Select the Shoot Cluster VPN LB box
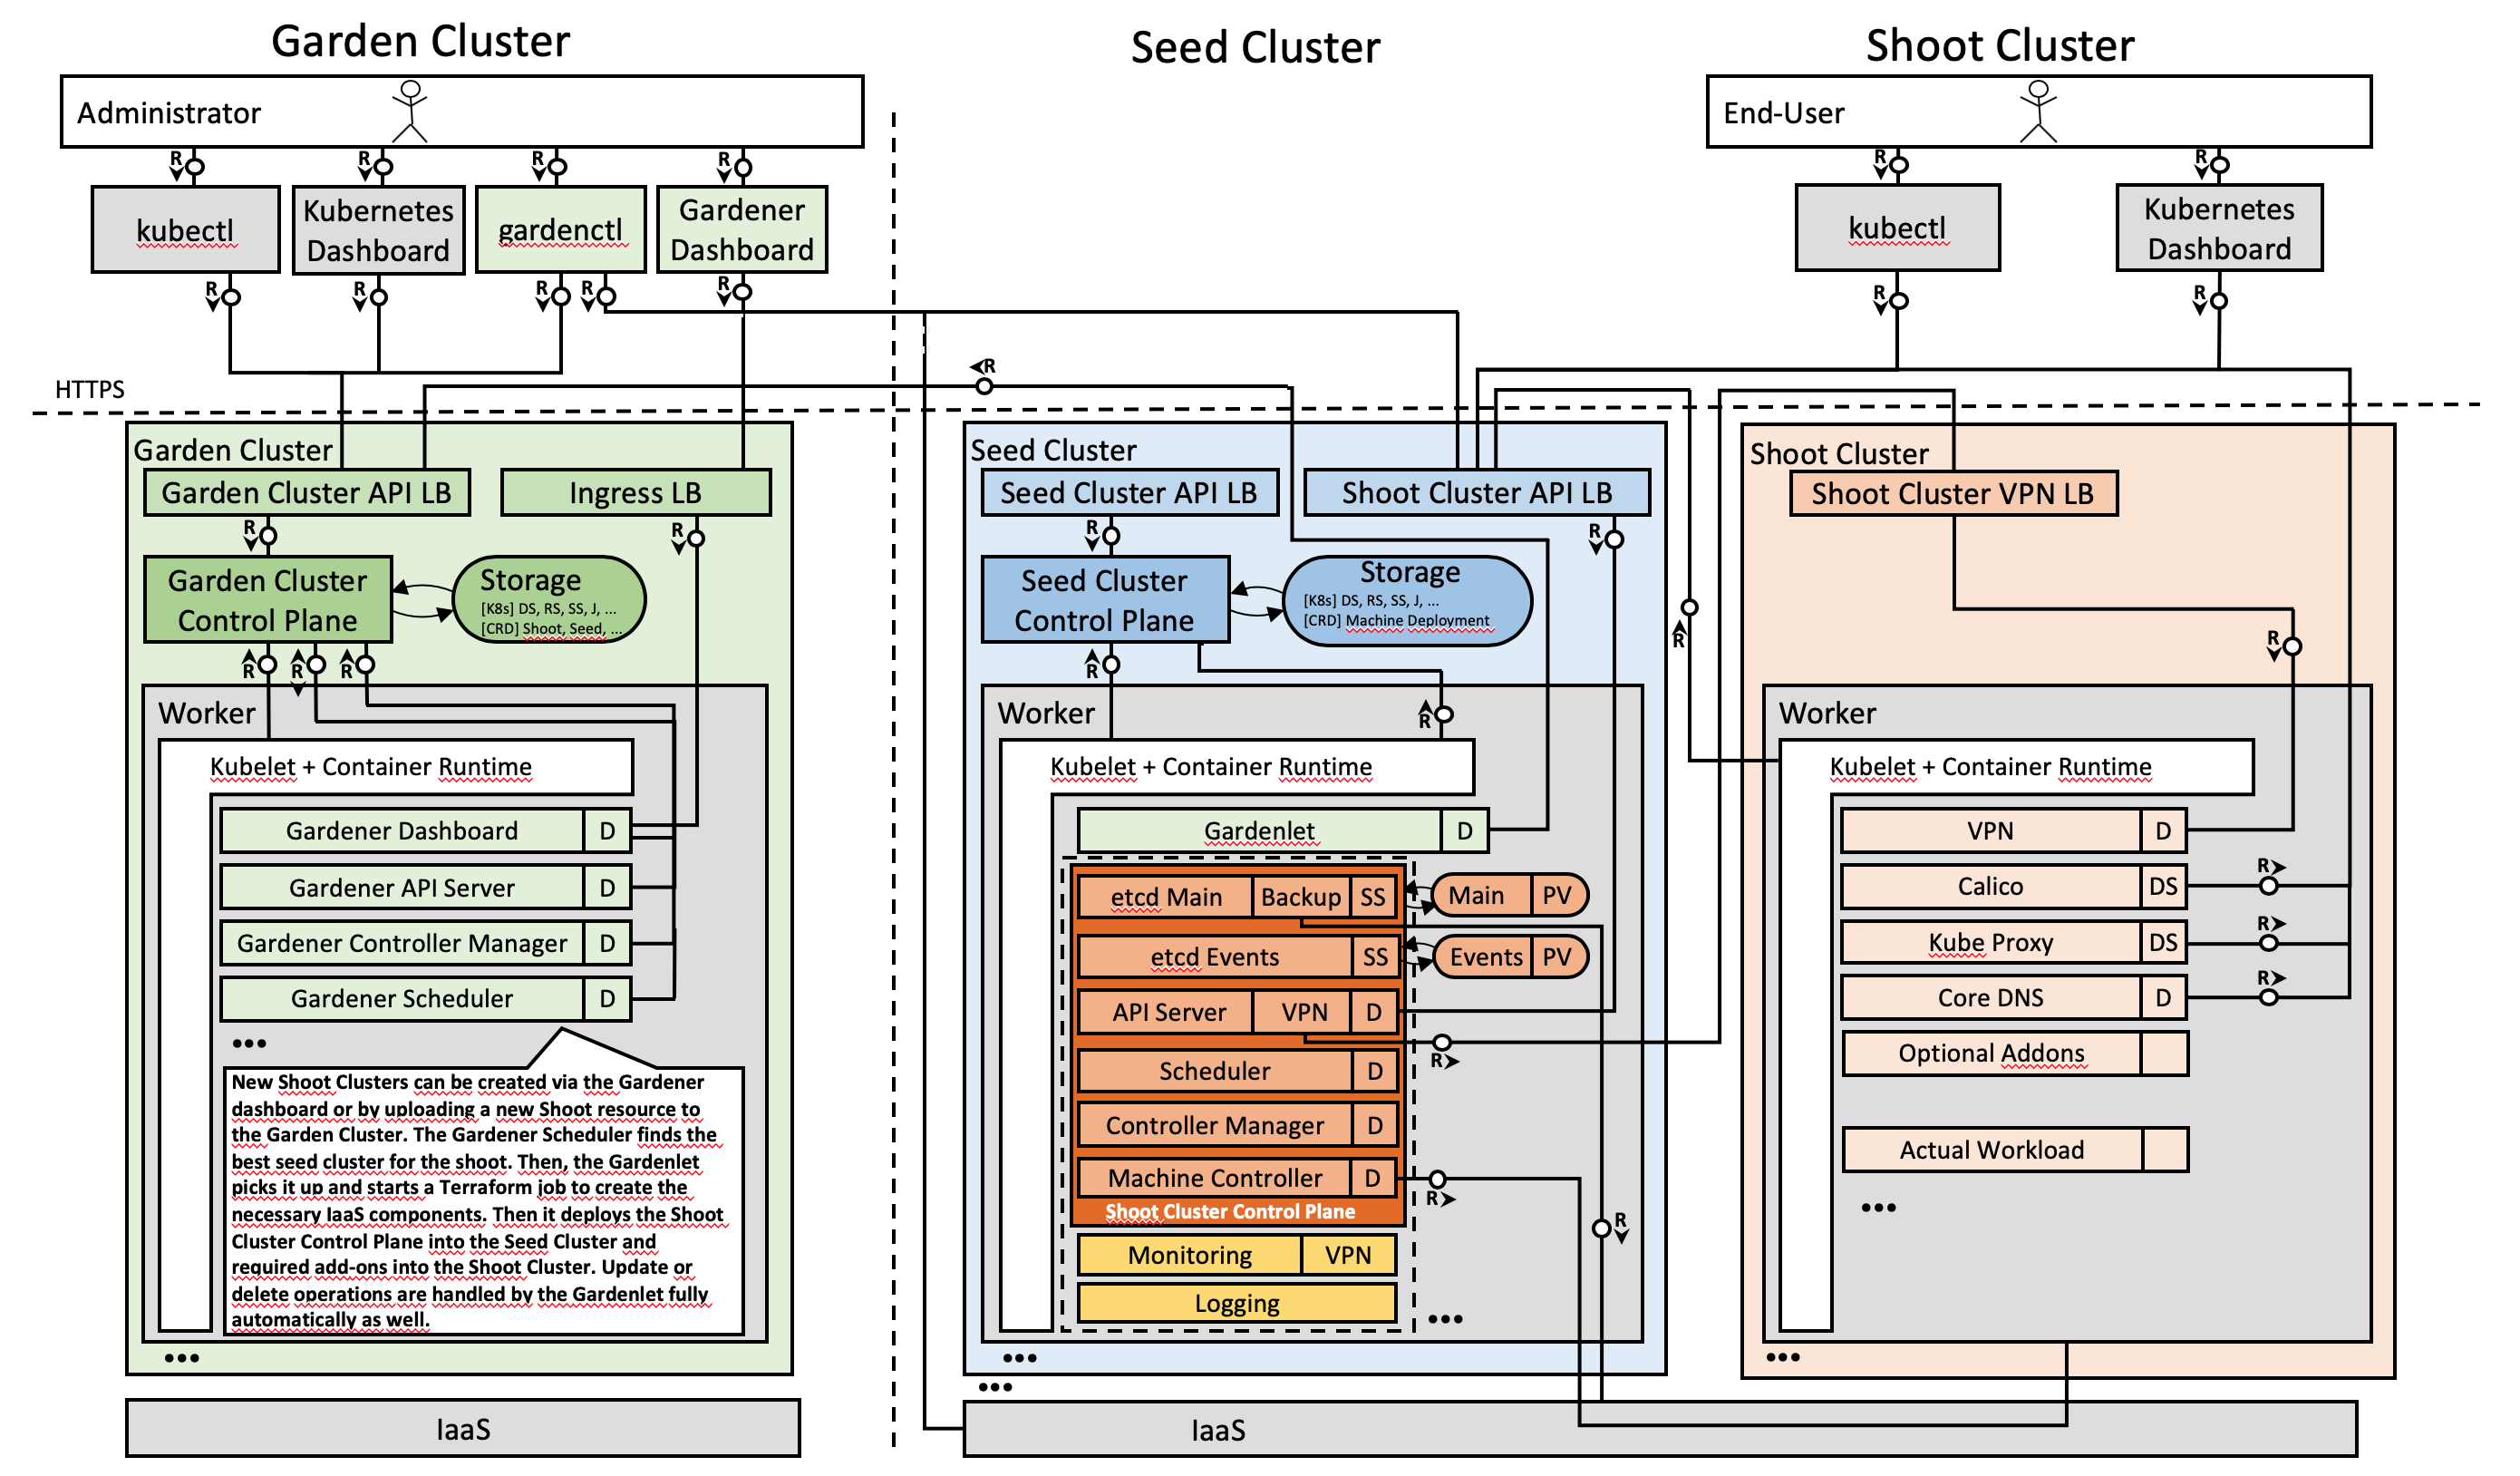Screen dimensions: 2520x1476 (1953, 494)
